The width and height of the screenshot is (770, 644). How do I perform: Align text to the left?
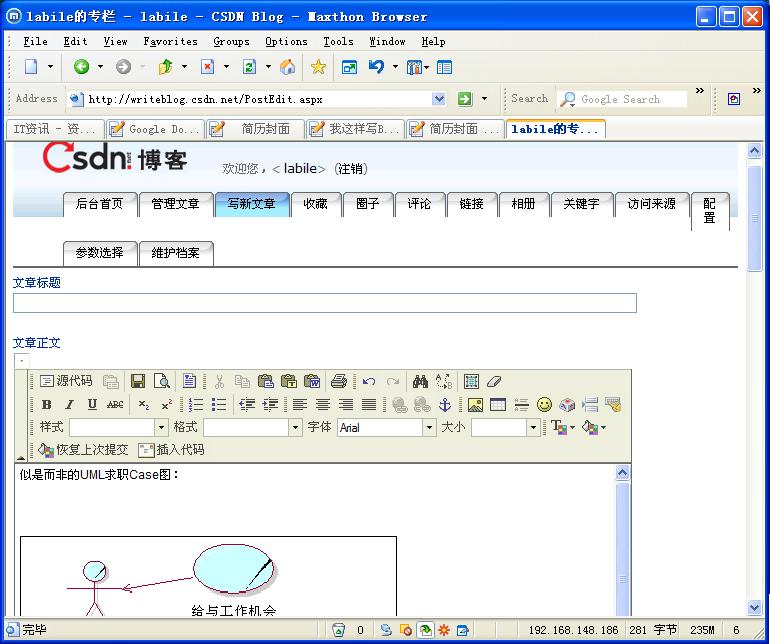coord(300,405)
